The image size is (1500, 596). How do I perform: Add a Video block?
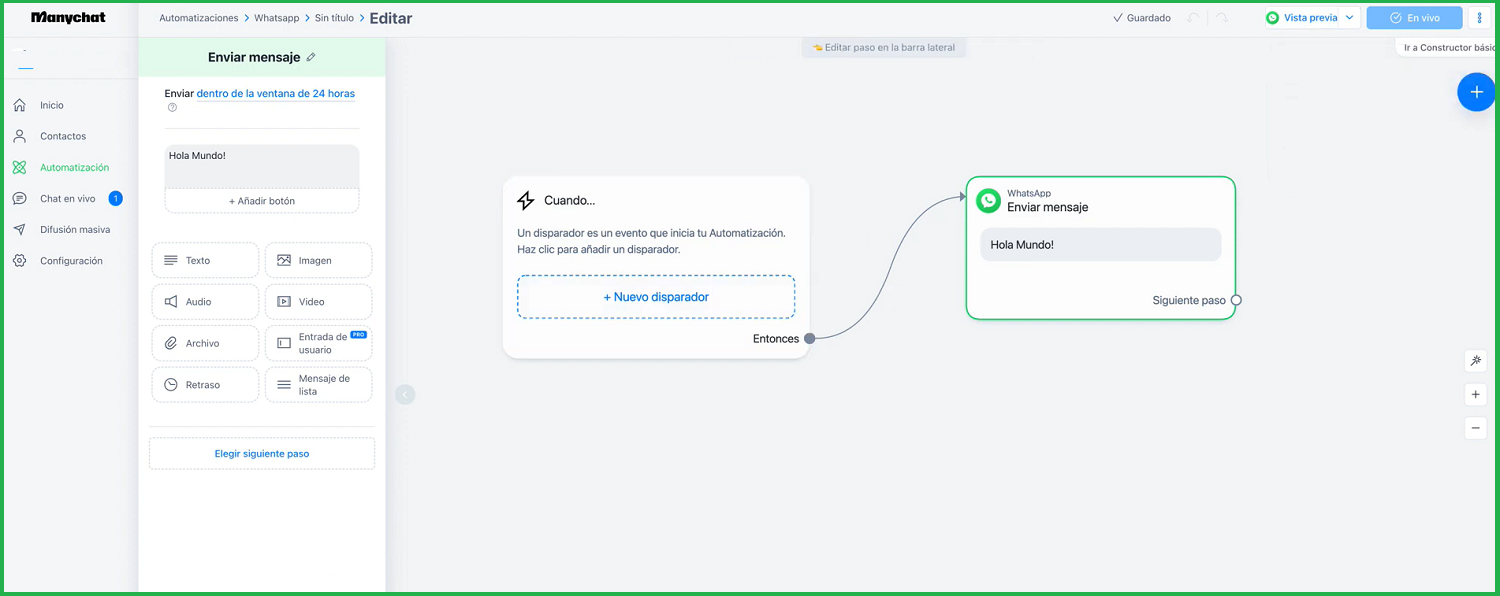click(318, 302)
